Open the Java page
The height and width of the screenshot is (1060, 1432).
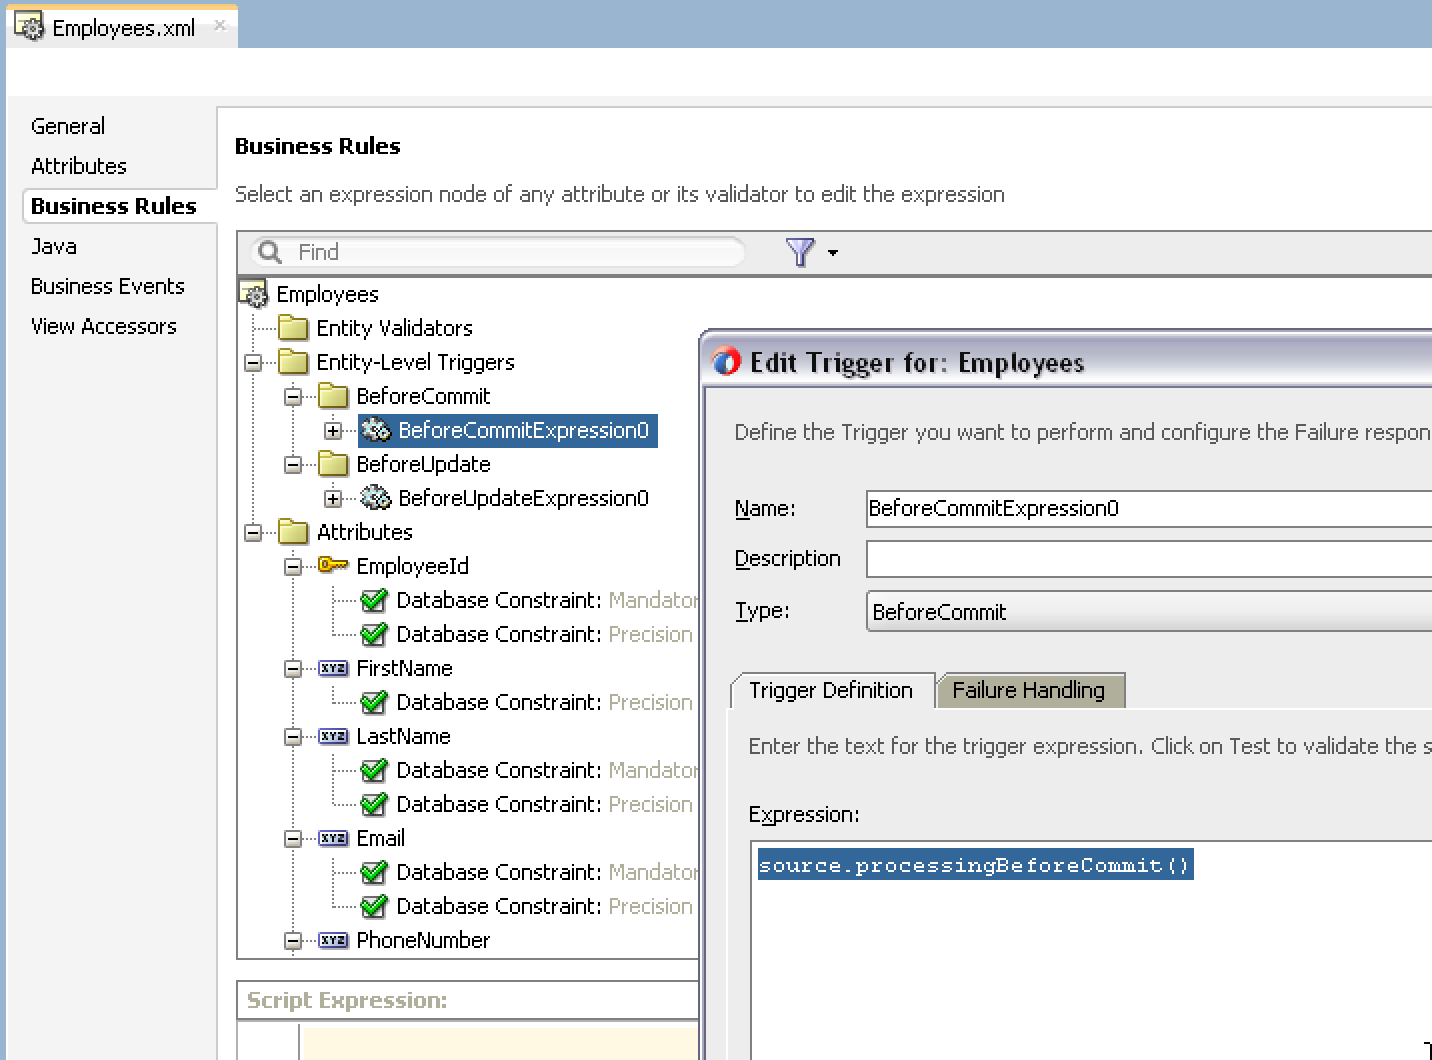(54, 246)
